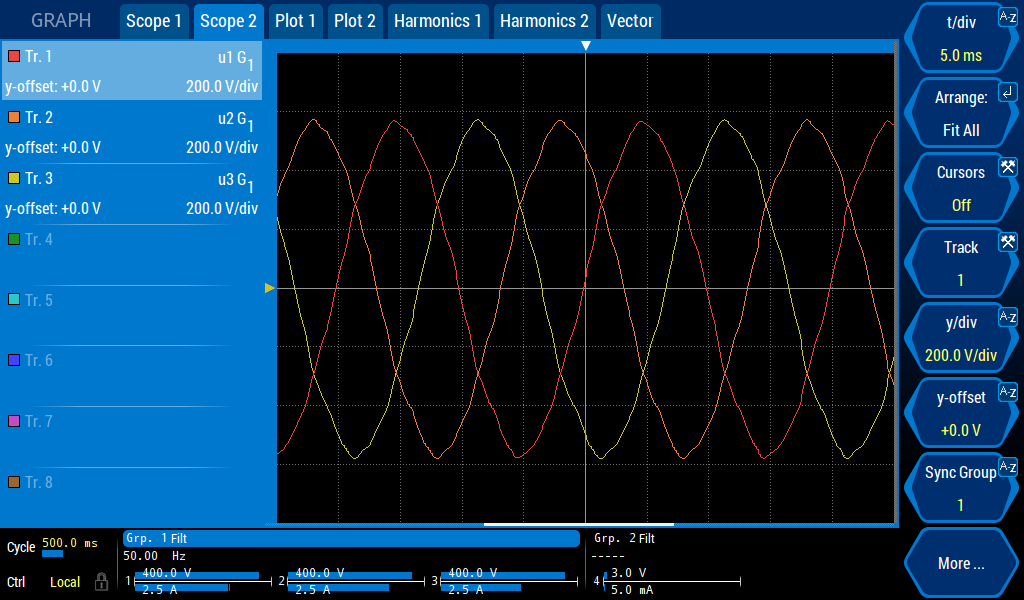Click the A-Z icon on y-offset button
This screenshot has width=1024, height=600.
tap(1007, 391)
